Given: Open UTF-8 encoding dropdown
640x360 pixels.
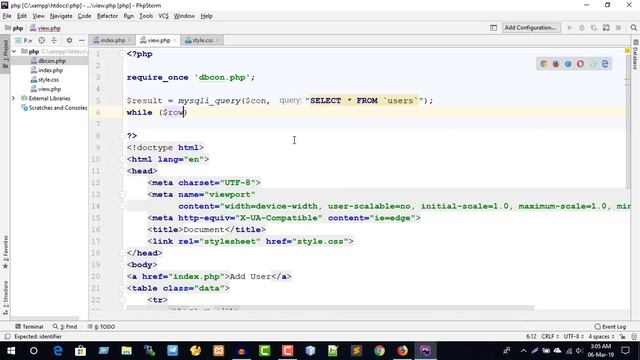Looking at the screenshot, I should 574,337.
